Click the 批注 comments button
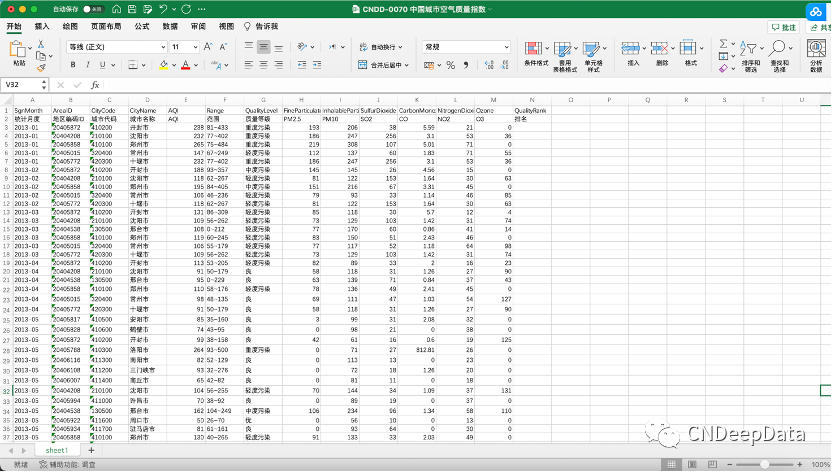The image size is (832, 472). point(784,27)
